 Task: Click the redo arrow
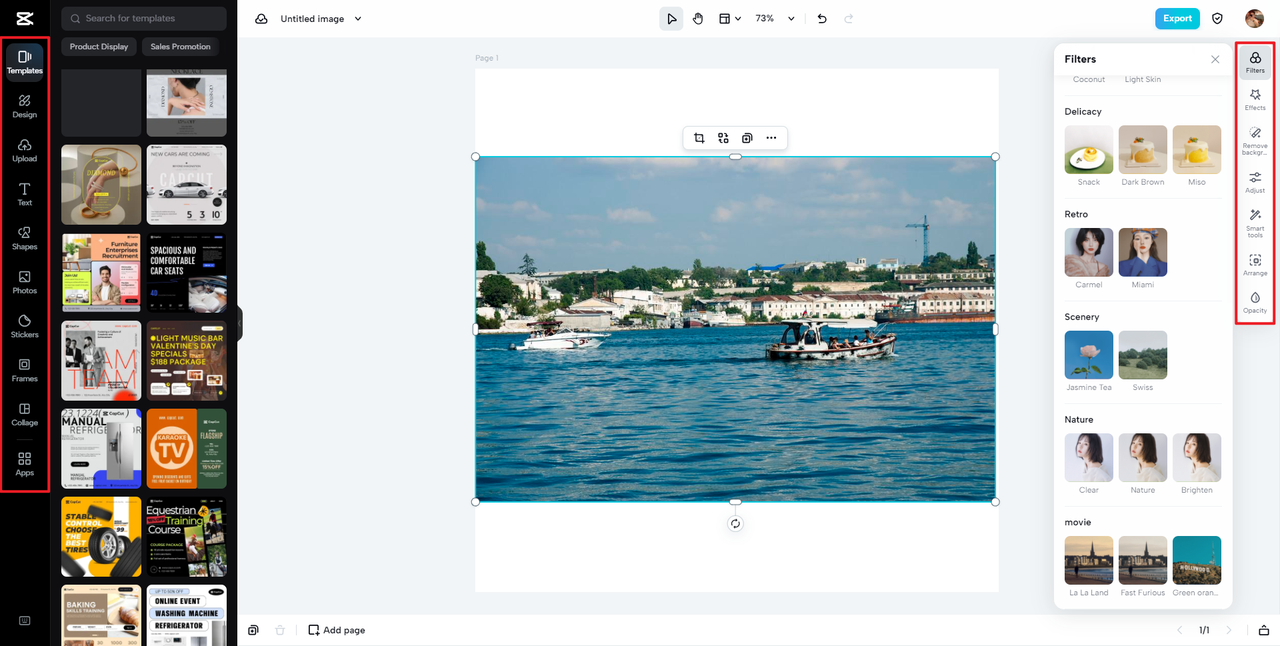pos(849,18)
